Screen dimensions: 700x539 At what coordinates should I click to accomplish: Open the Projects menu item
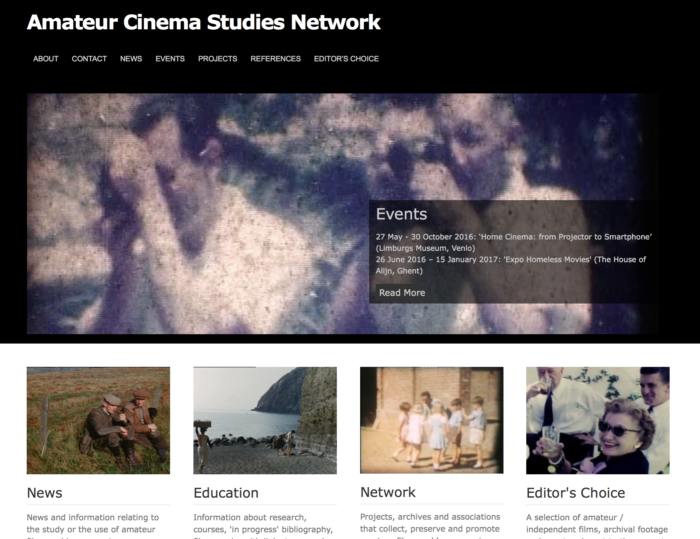coord(217,59)
